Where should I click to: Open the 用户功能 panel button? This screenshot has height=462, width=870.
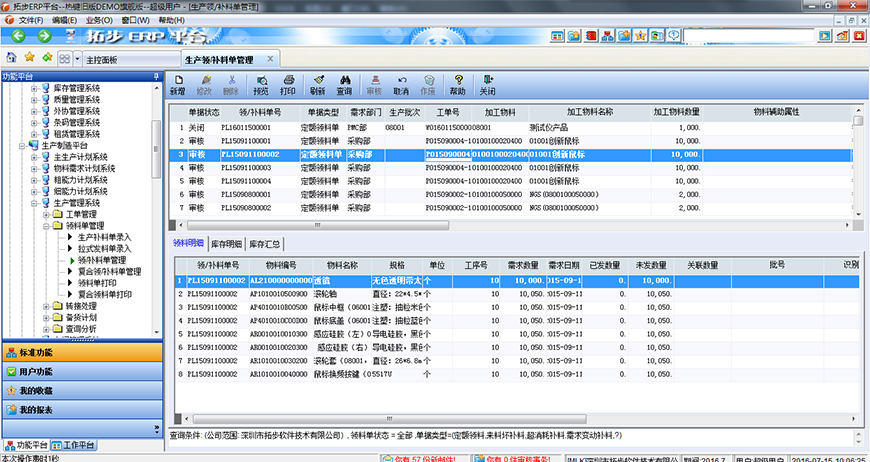click(x=80, y=371)
